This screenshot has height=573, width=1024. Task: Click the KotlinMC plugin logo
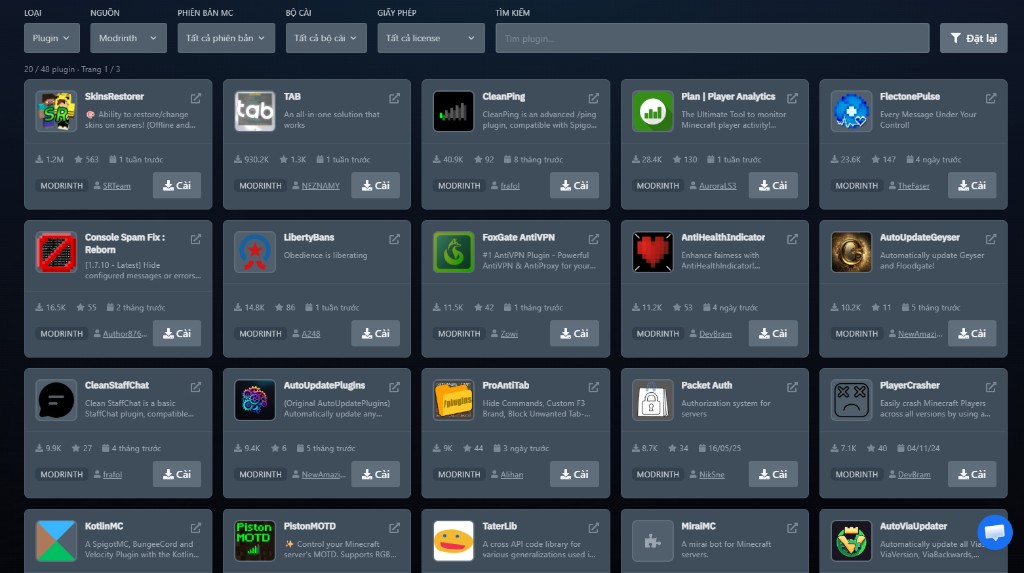(56, 541)
